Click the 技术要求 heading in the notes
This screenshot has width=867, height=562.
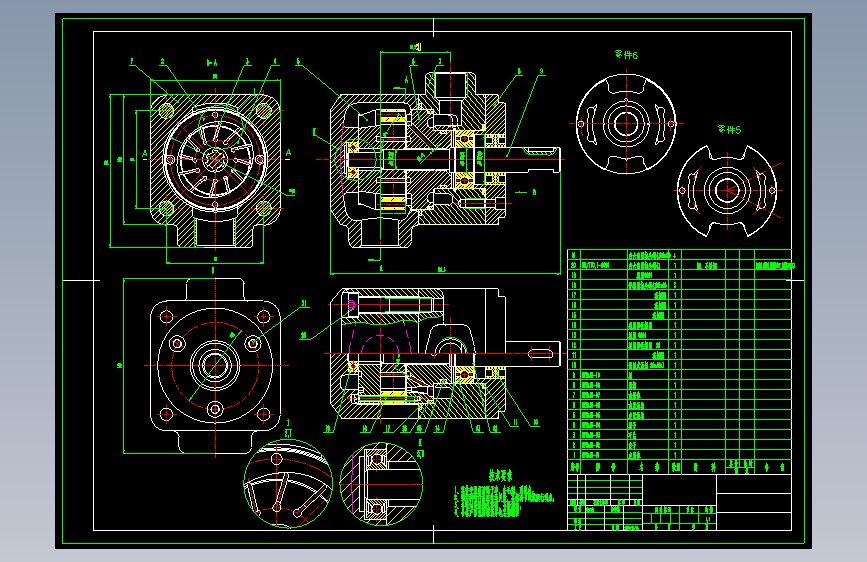500,475
